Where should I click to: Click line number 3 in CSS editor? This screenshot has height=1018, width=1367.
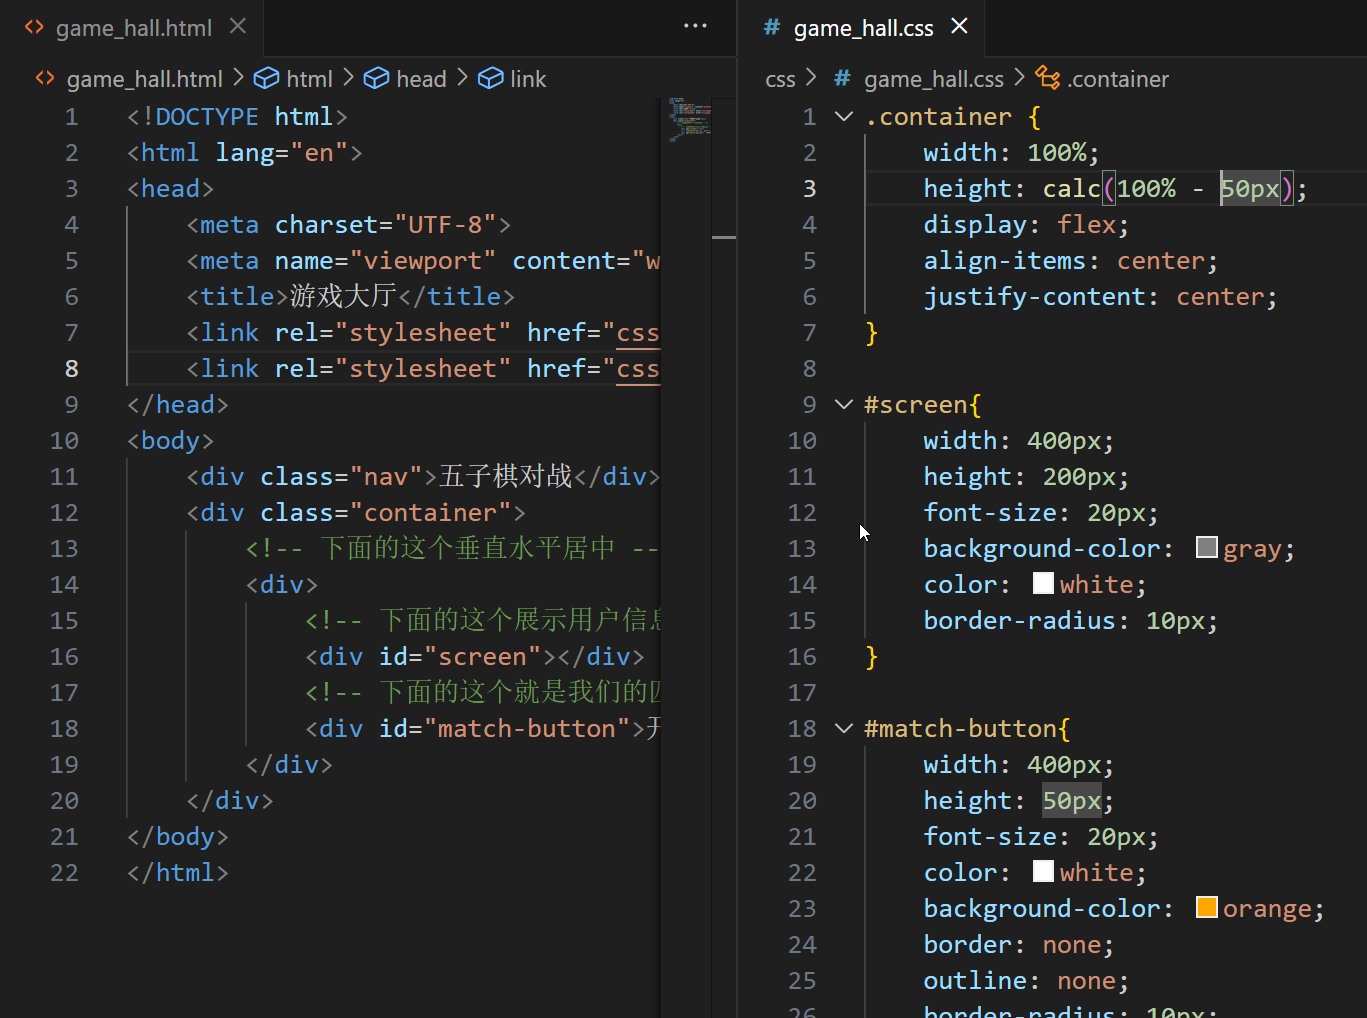[809, 189]
